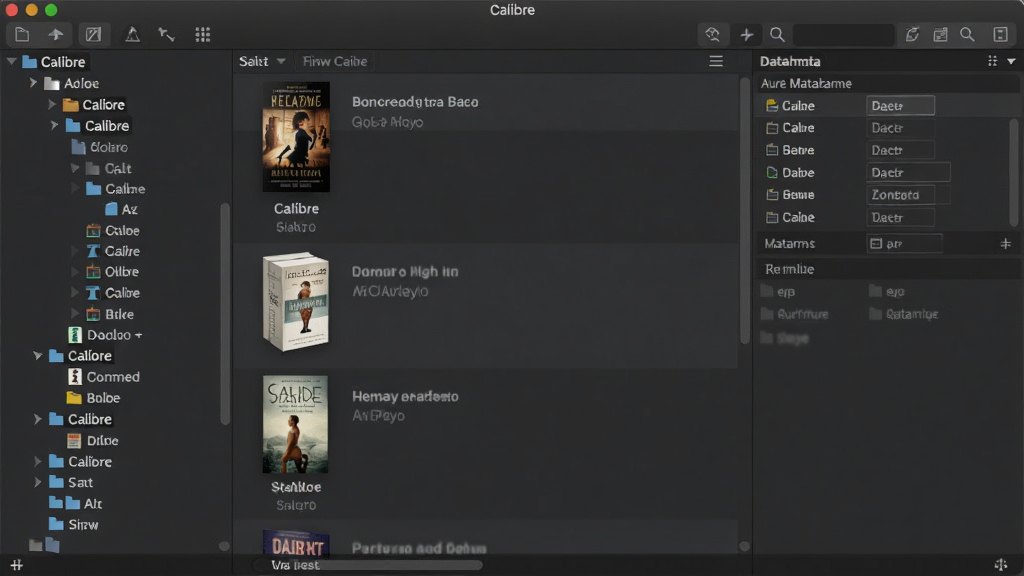This screenshot has width=1024, height=576.
Task: Click the sidebar tree vertical scrollbar
Action: [x=225, y=313]
